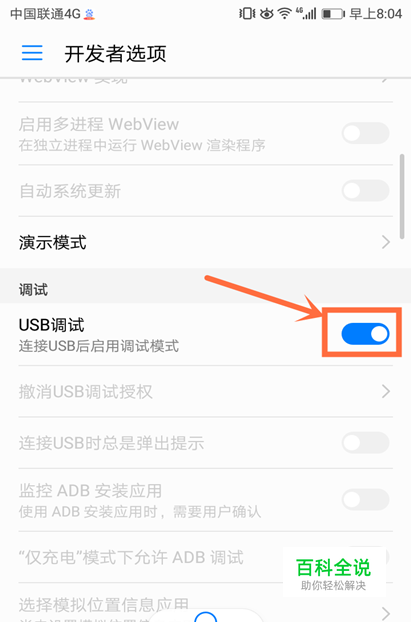Screen dimensions: 411x622
Task: Toggle 监控 ADB 安装应用 switch
Action: coord(365,499)
